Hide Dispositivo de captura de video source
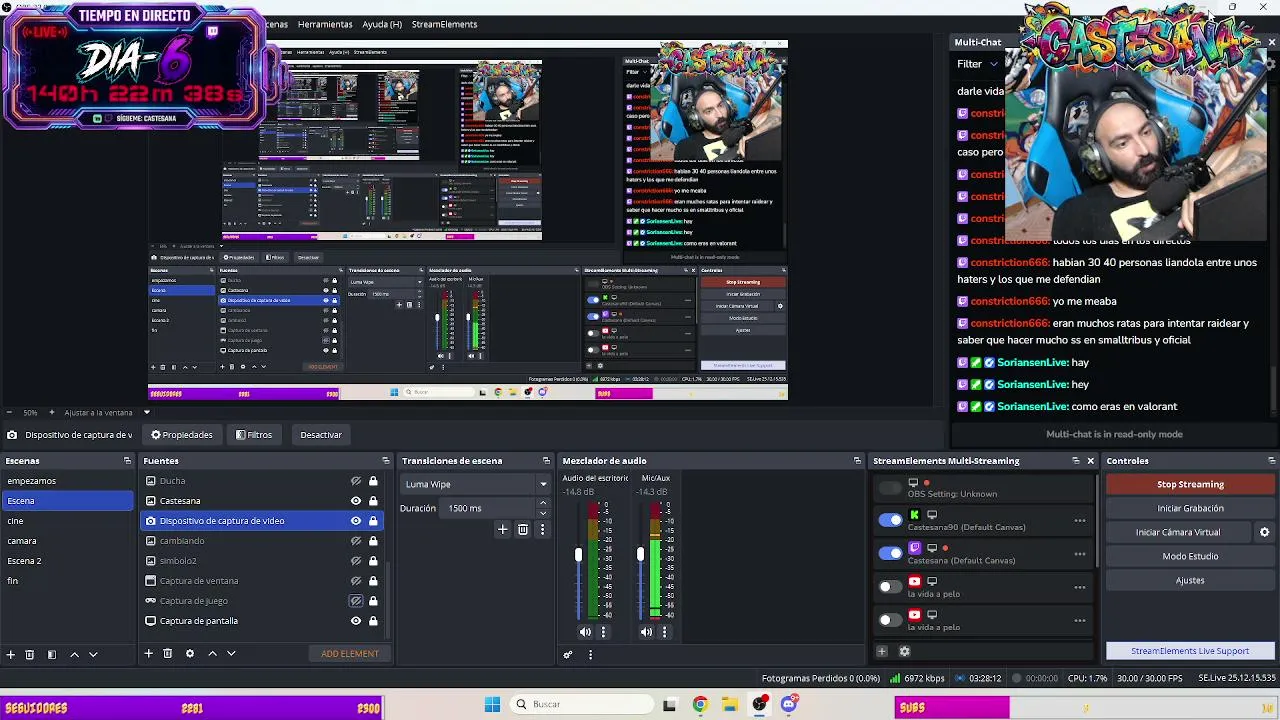 click(x=356, y=521)
